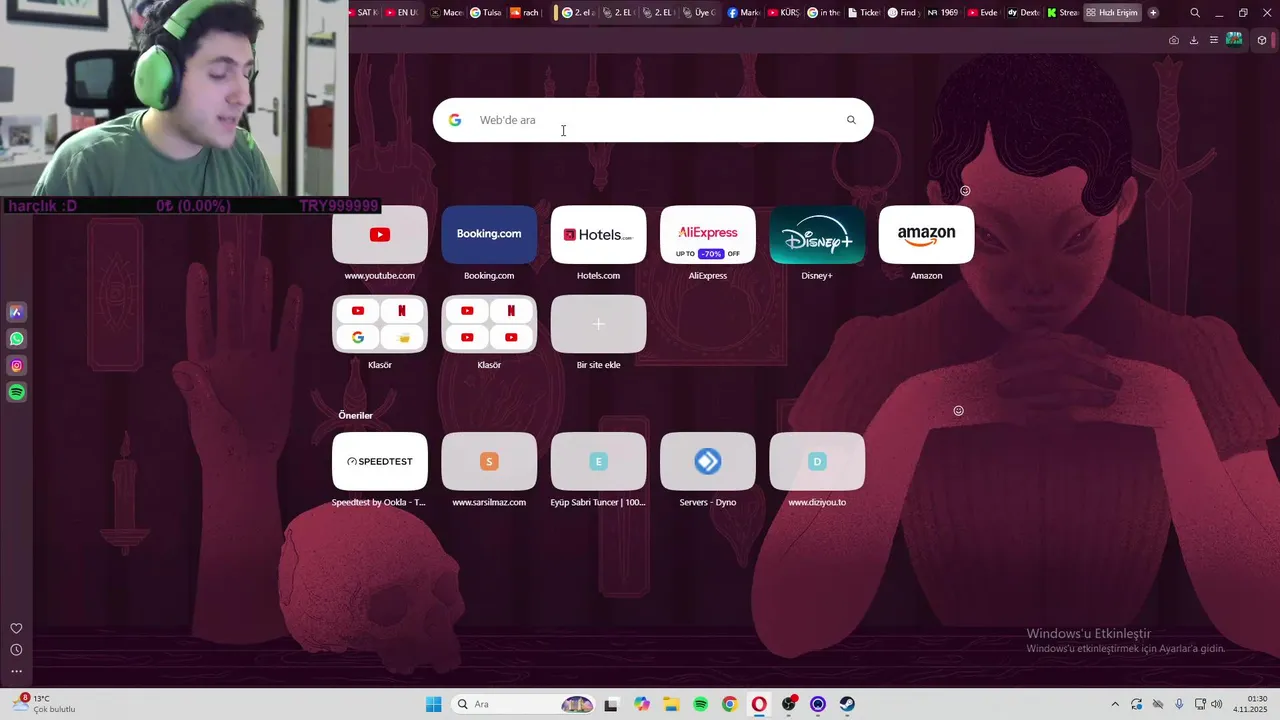
Task: Click the snapshot camera toolbar icon
Action: (1174, 40)
